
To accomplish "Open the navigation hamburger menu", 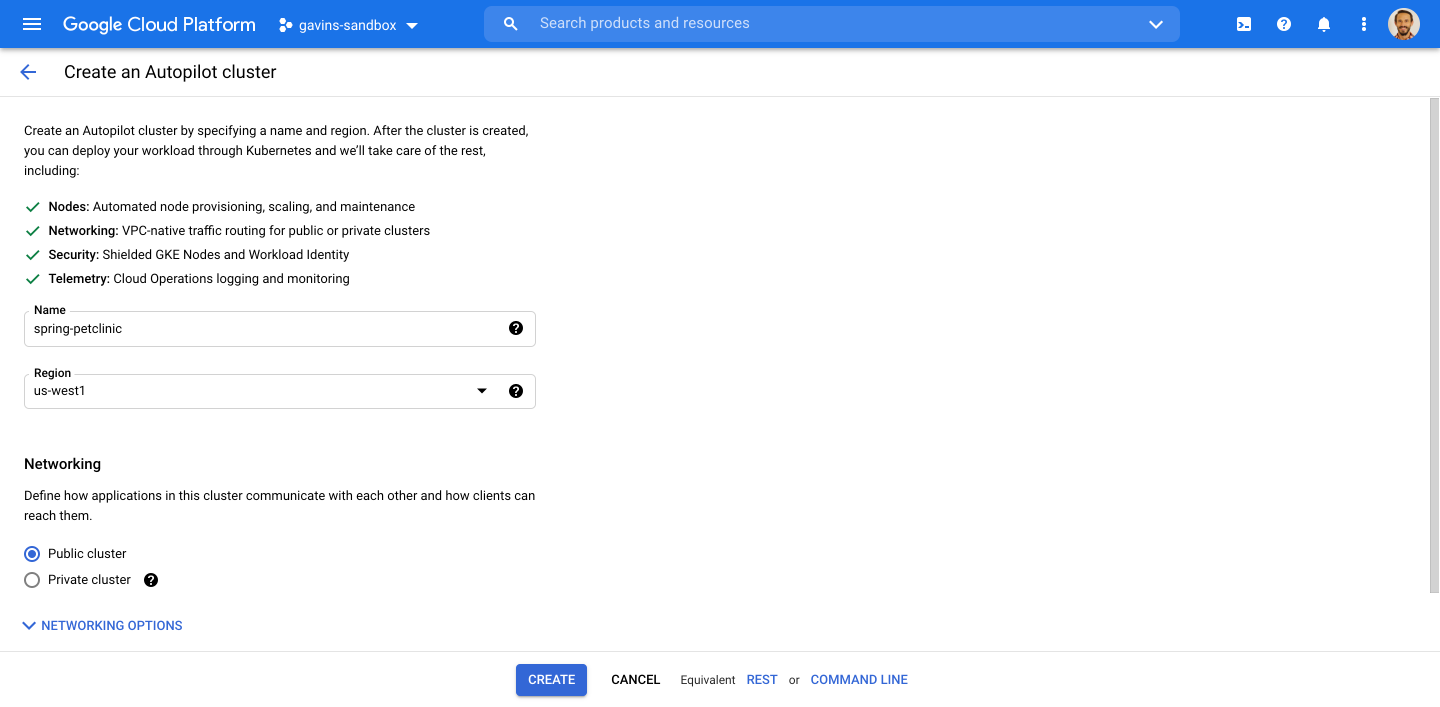I will [x=31, y=23].
